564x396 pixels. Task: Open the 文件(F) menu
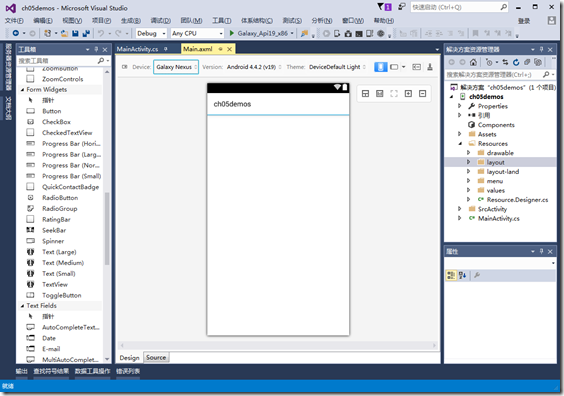click(x=14, y=21)
